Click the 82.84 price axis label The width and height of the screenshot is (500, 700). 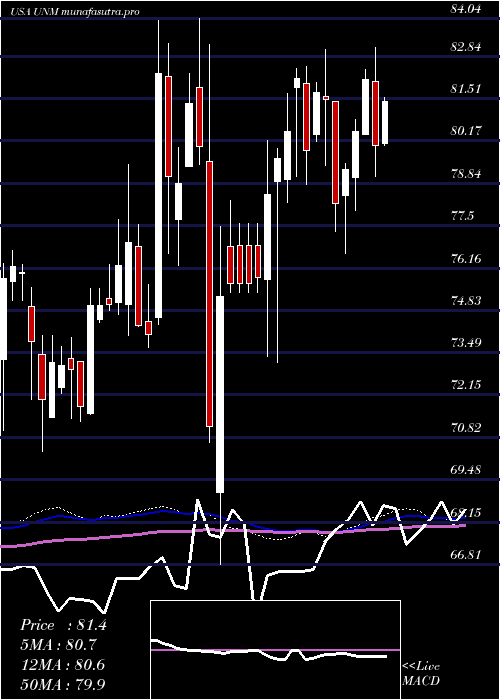(x=467, y=47)
